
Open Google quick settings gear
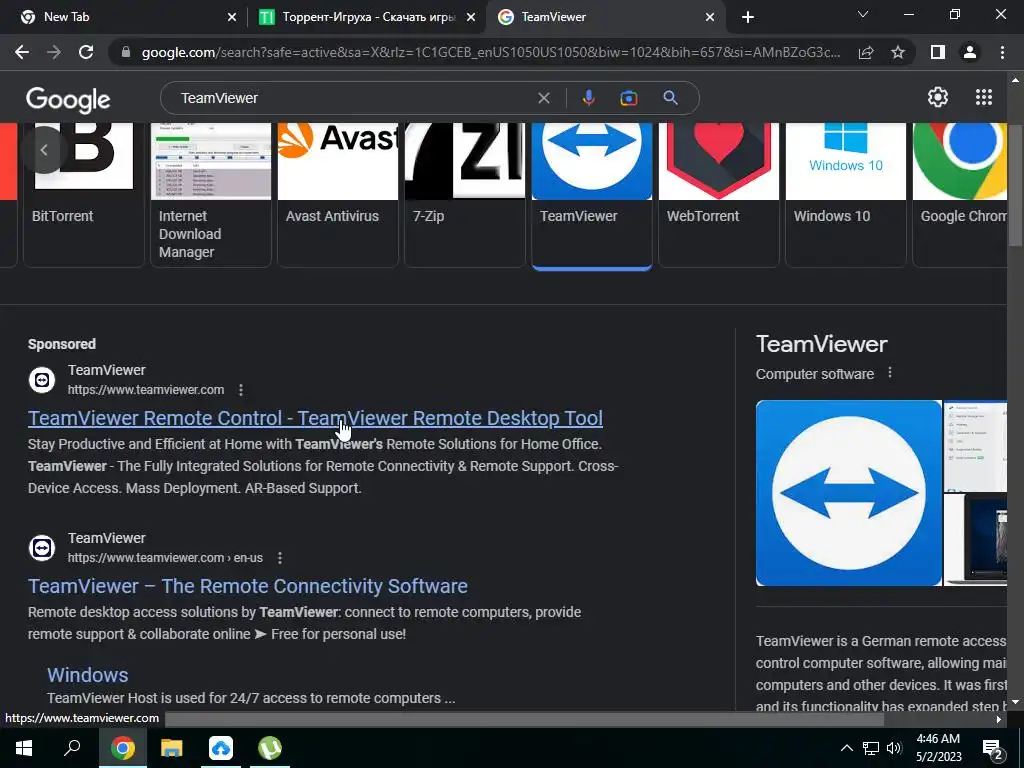pyautogui.click(x=938, y=97)
